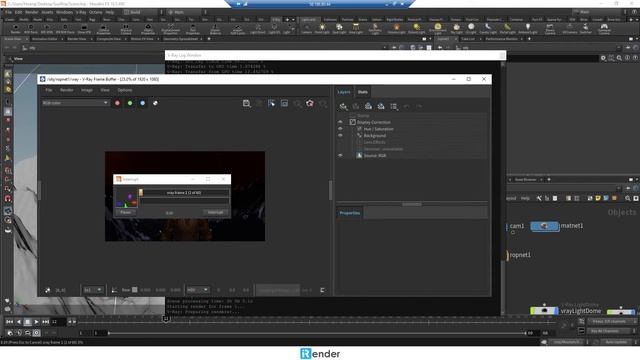Select the Source: RGB layer row
640x360 pixels.
(411, 156)
